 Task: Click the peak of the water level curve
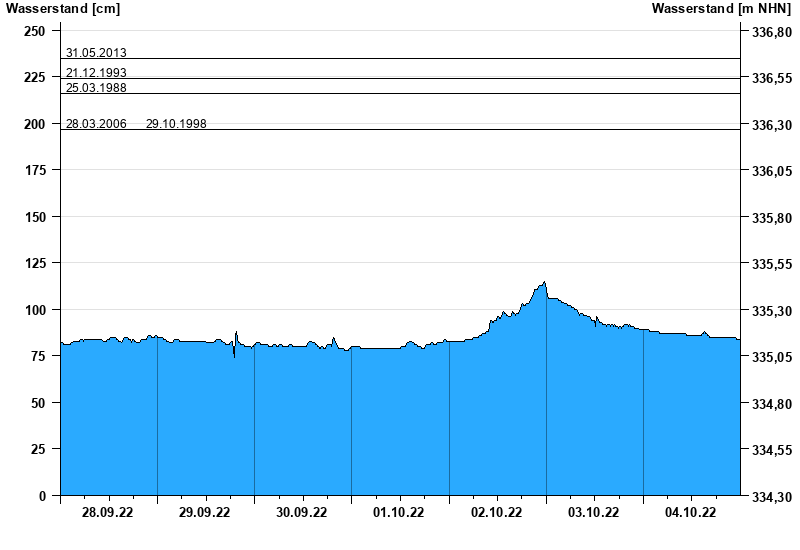pyautogui.click(x=544, y=282)
